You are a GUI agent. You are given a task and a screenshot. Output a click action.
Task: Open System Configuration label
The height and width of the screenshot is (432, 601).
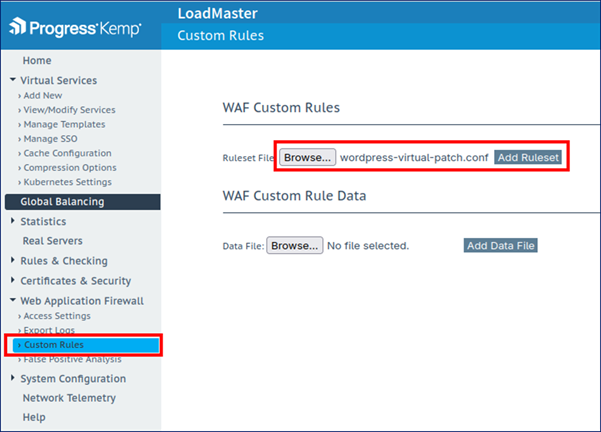(x=73, y=379)
